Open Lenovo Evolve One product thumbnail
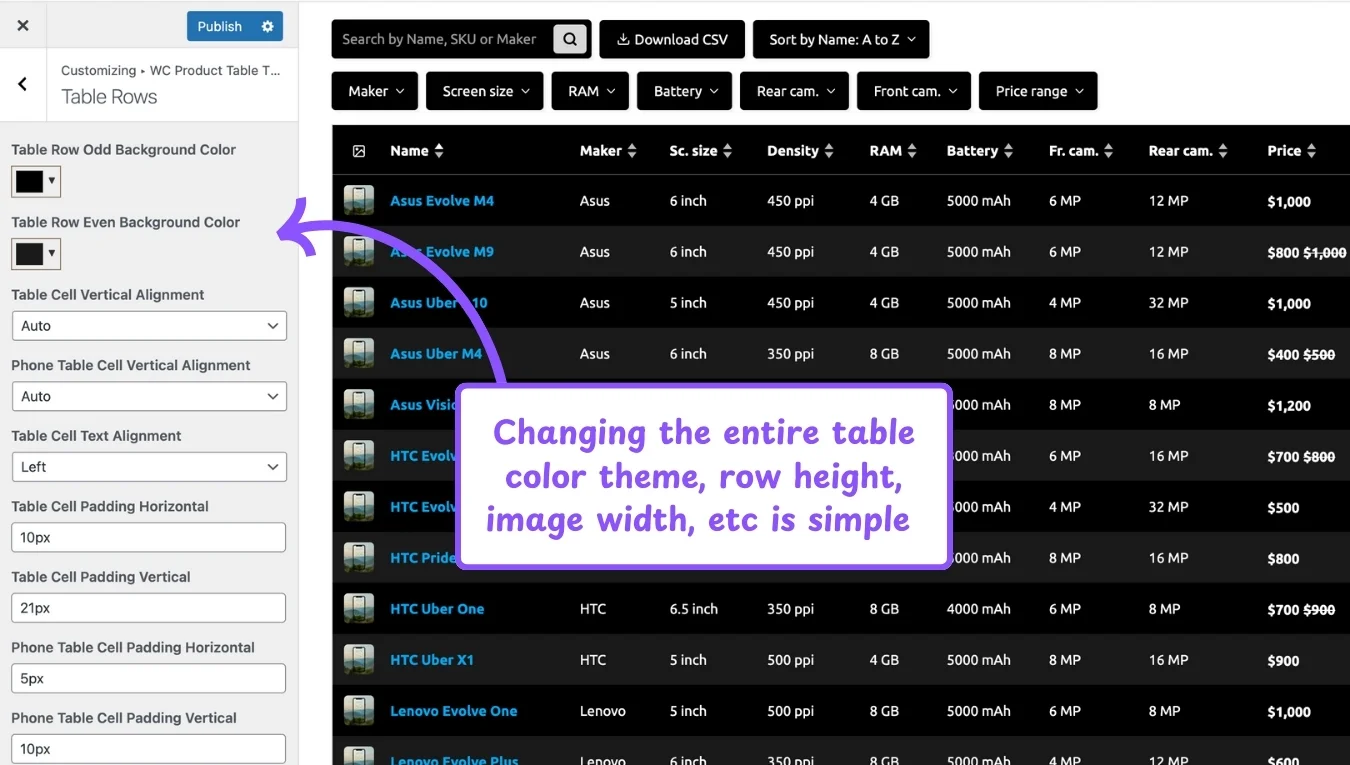The image size is (1350, 765). pyautogui.click(x=359, y=710)
